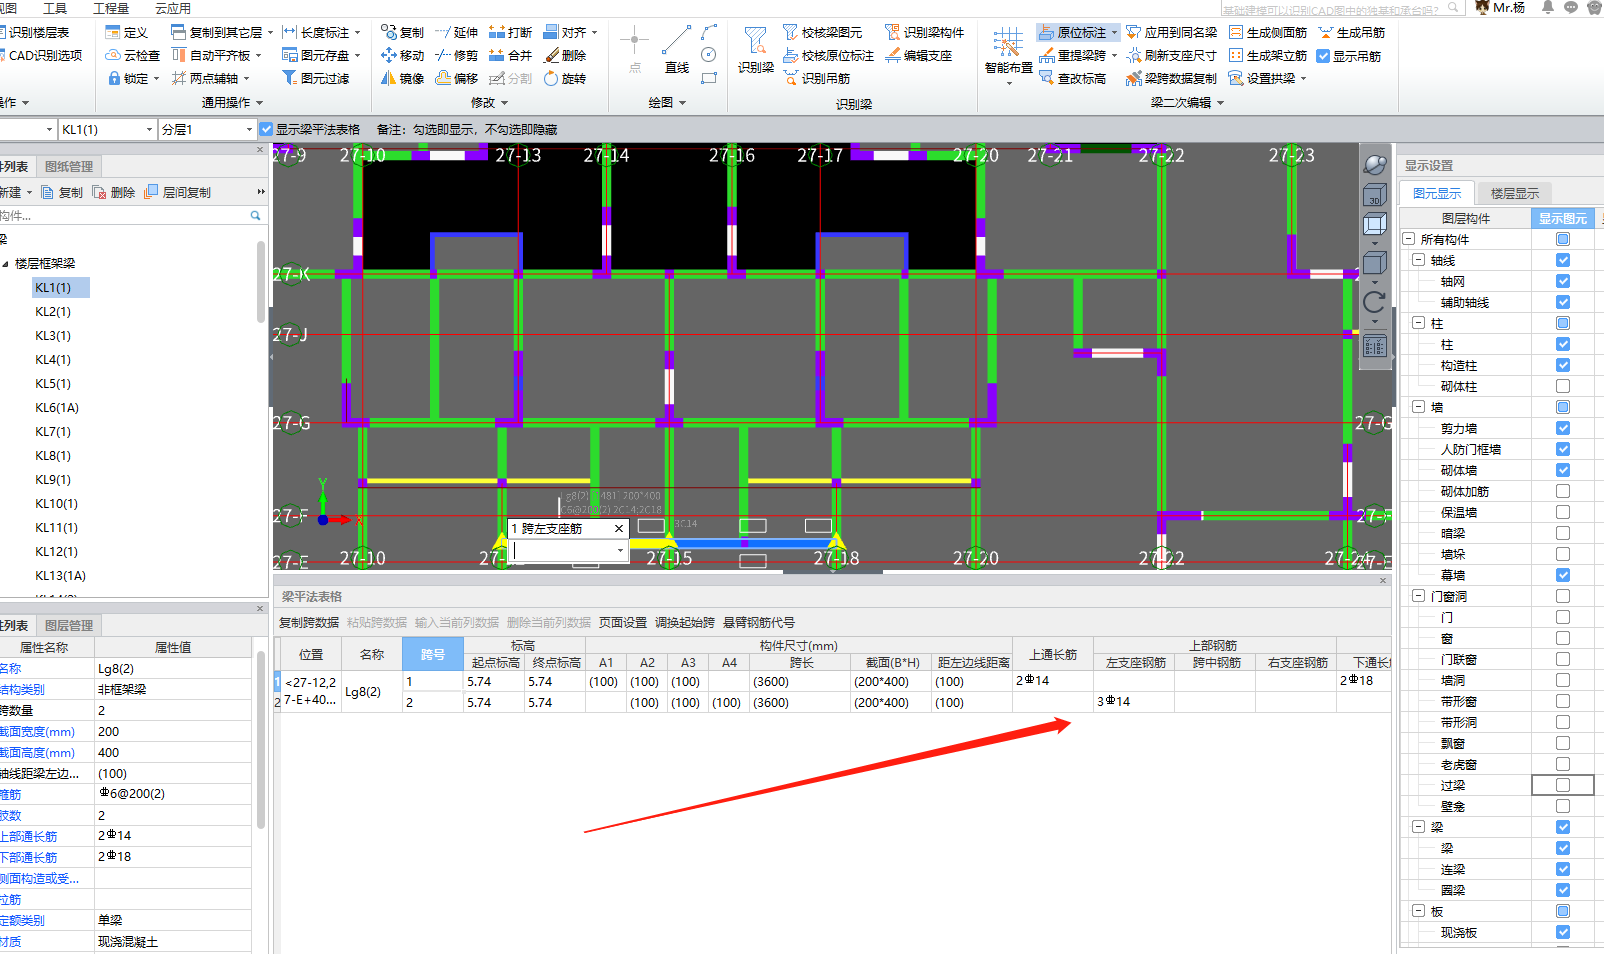Switch to the 楼层显示 tab
Viewport: 1604px width, 954px height.
[x=1514, y=193]
